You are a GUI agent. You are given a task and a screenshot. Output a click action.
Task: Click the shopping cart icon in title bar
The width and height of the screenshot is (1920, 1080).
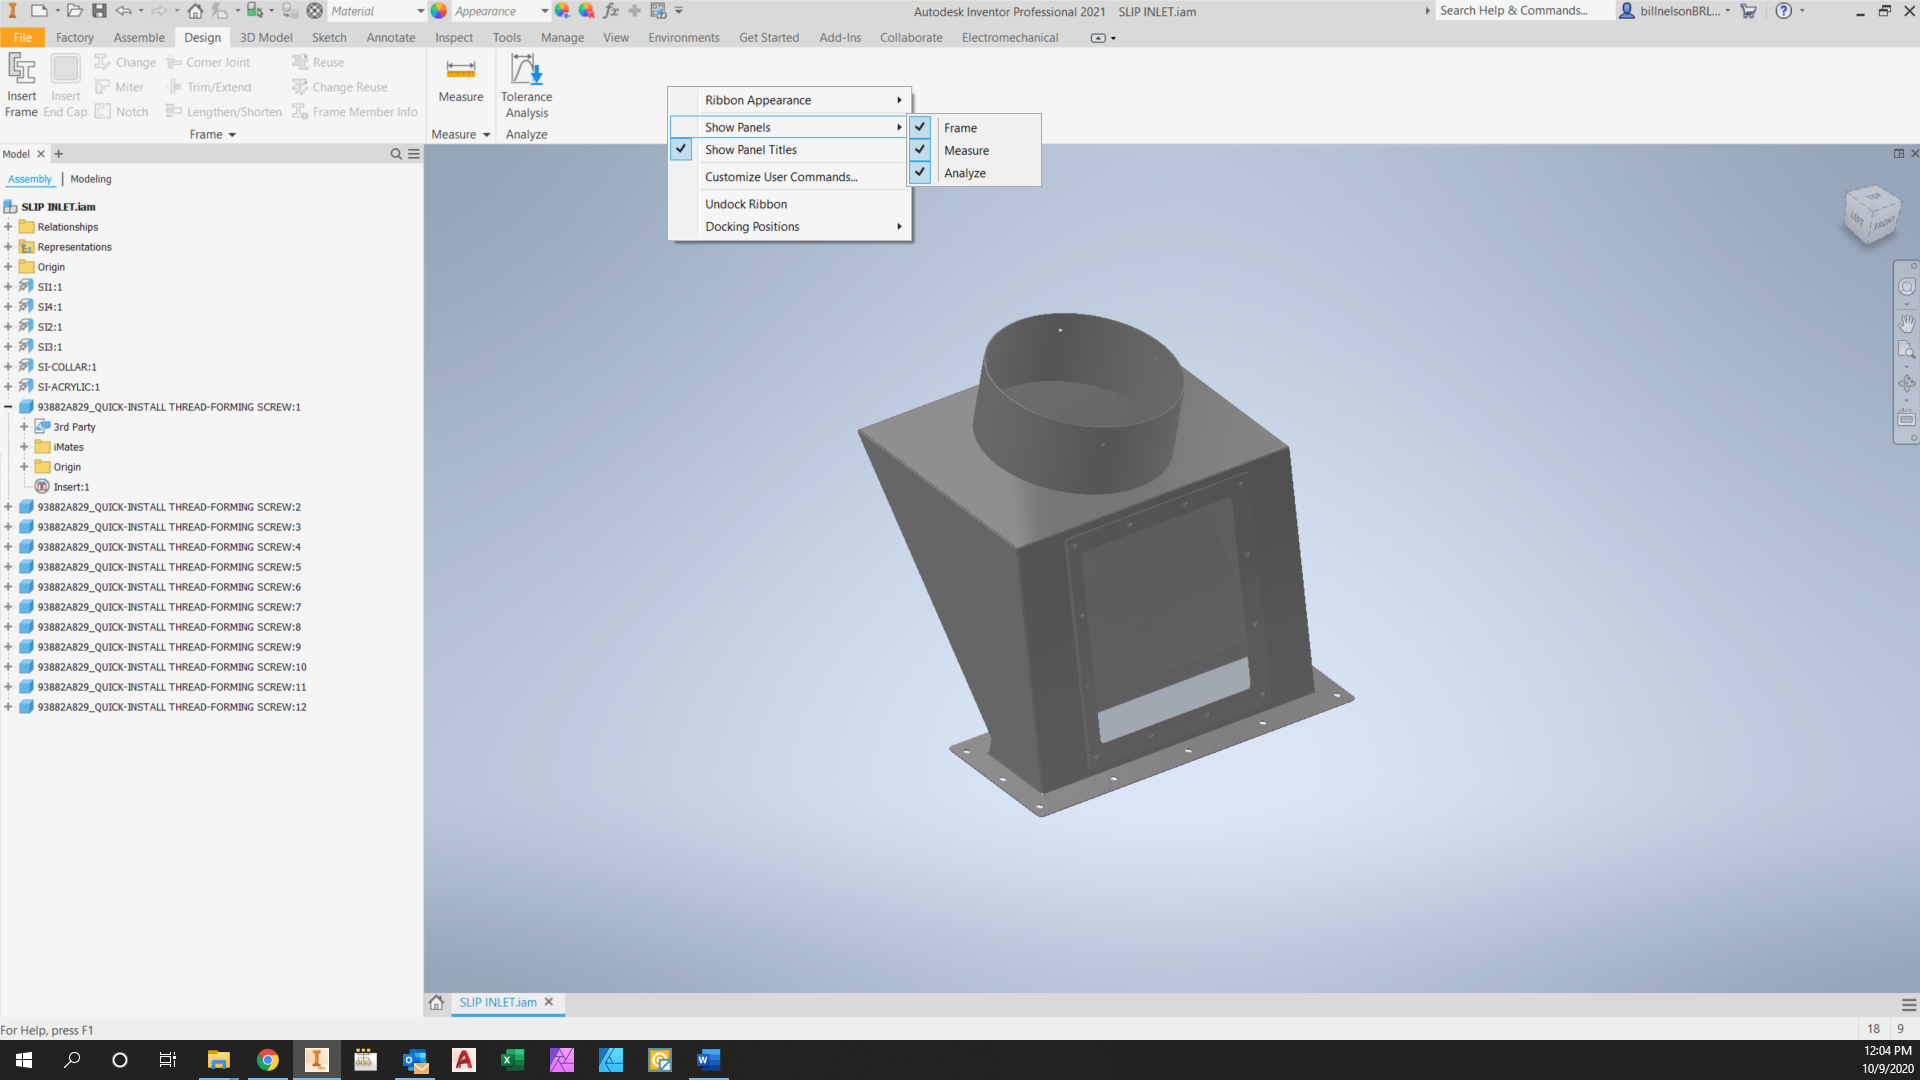click(x=1748, y=11)
